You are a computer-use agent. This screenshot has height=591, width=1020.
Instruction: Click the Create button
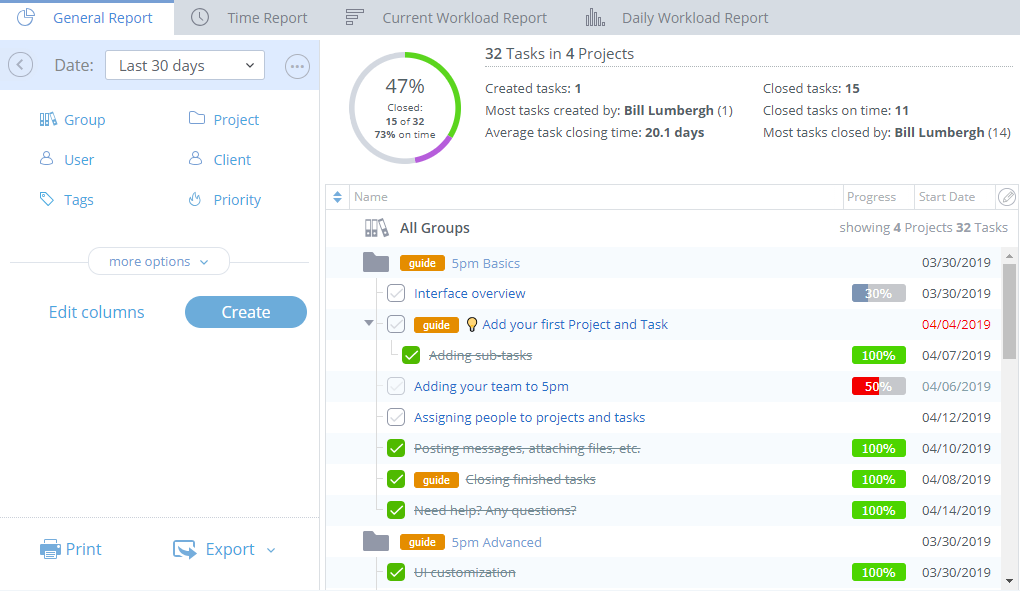(245, 312)
